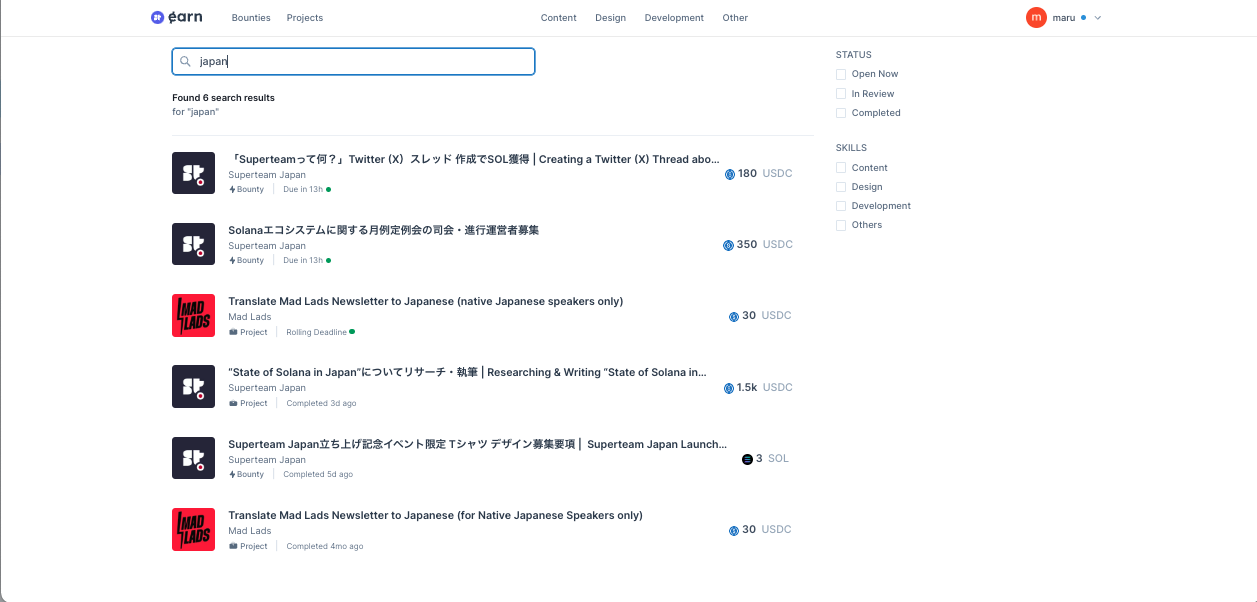The height and width of the screenshot is (602, 1257).
Task: Open the Superteamって何 Twitter thread bounty title
Action: [x=474, y=159]
